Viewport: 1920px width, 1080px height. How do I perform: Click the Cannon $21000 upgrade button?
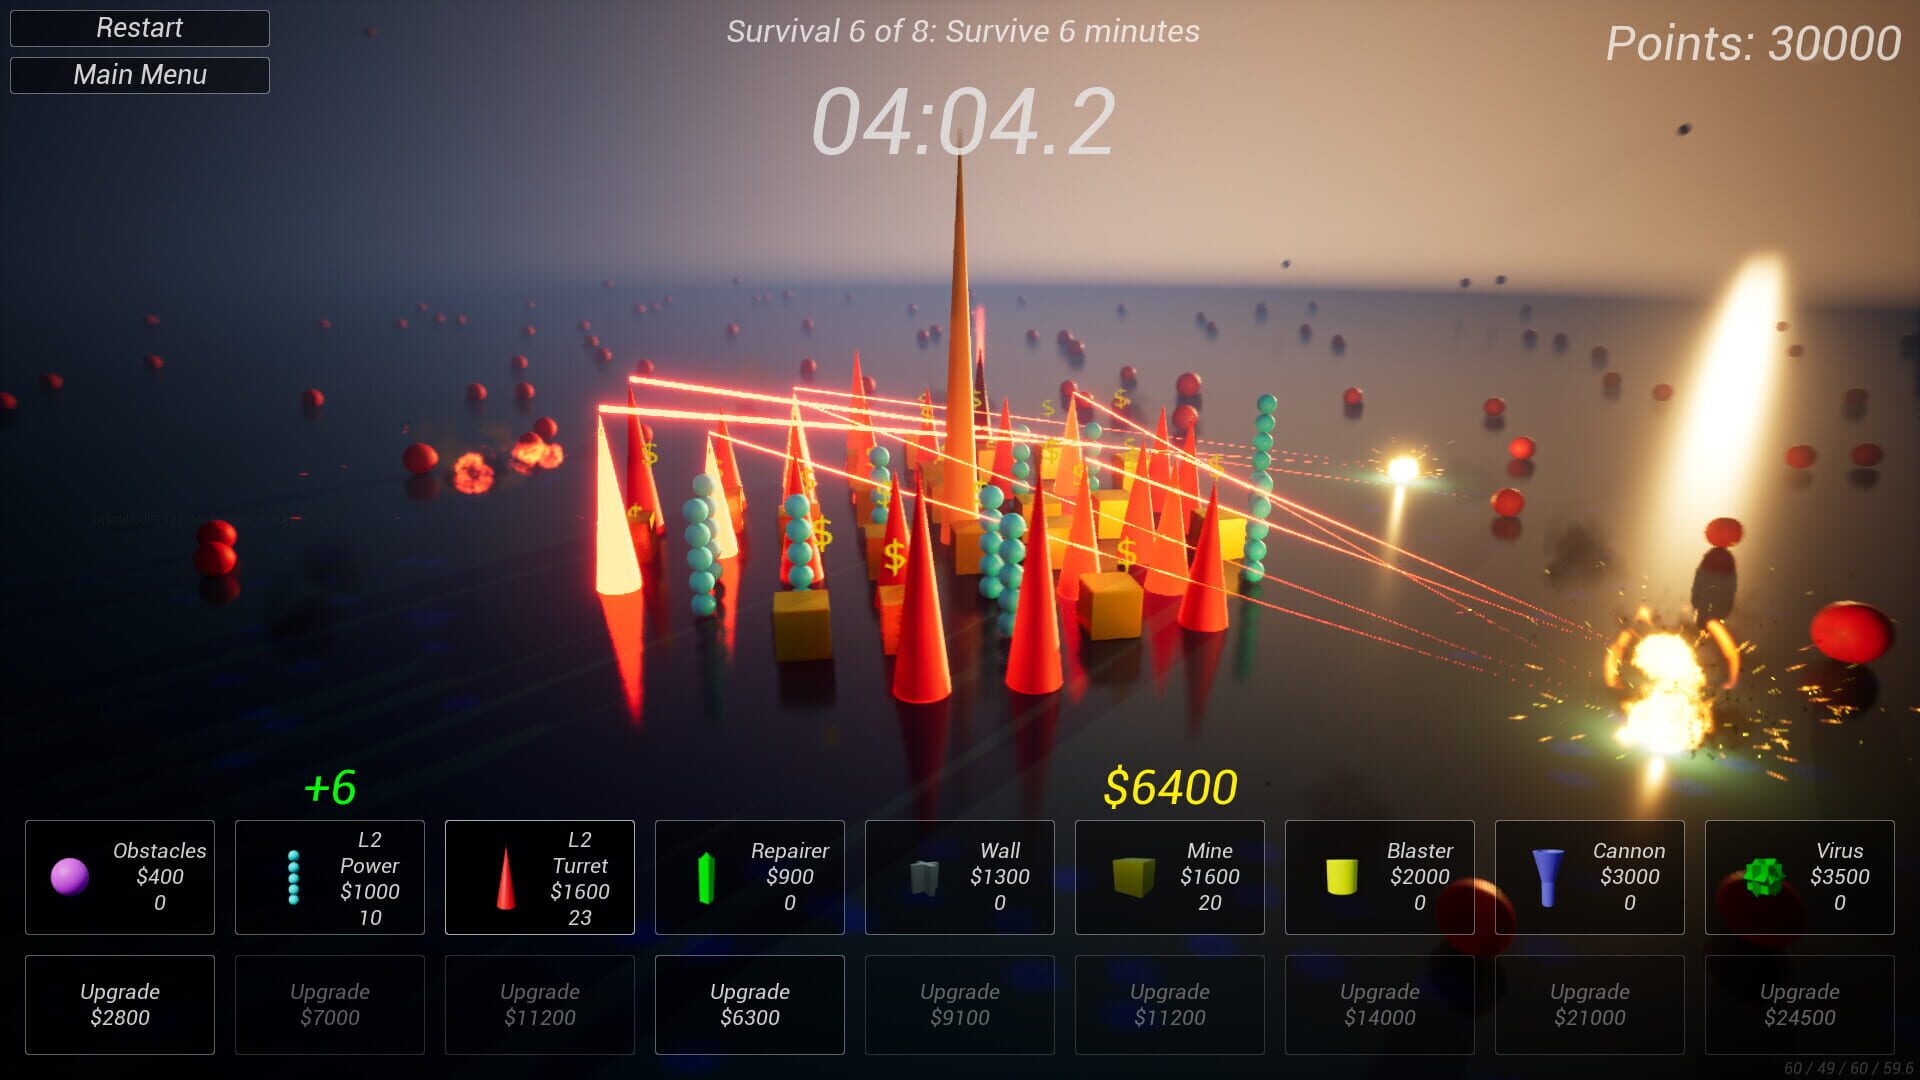coord(1589,1004)
